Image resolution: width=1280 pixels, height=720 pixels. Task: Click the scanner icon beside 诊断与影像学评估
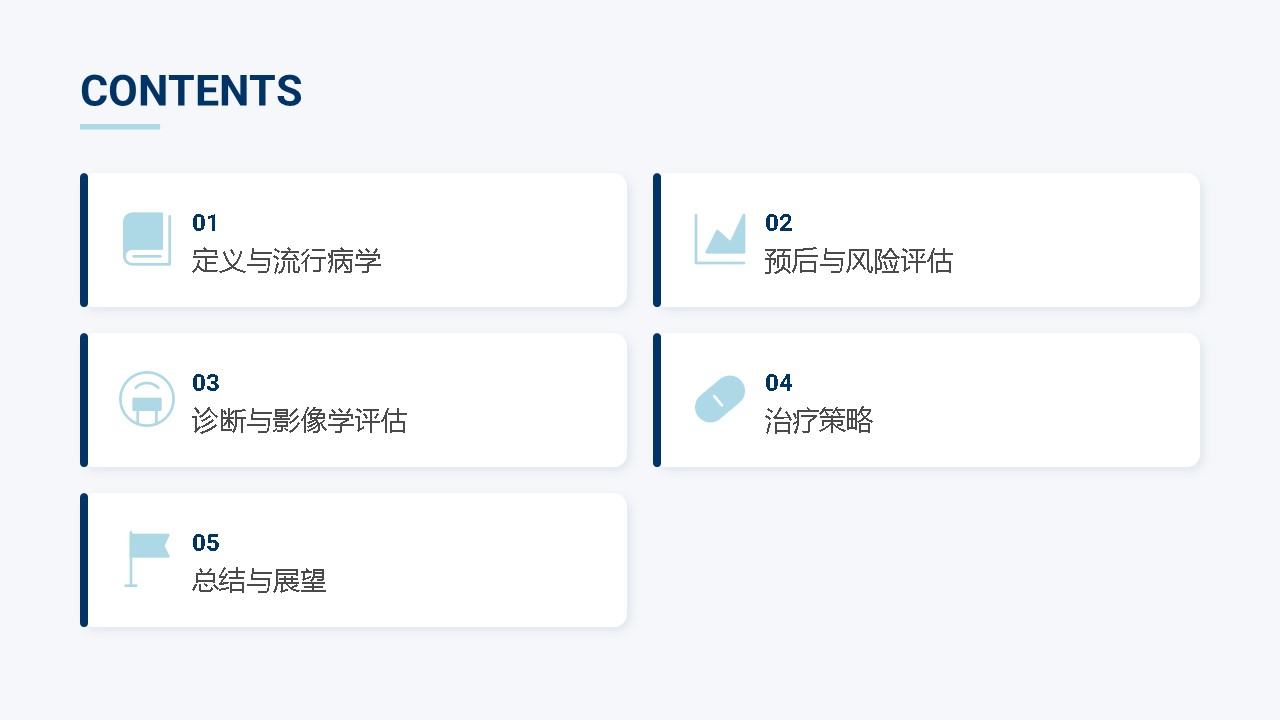[147, 399]
